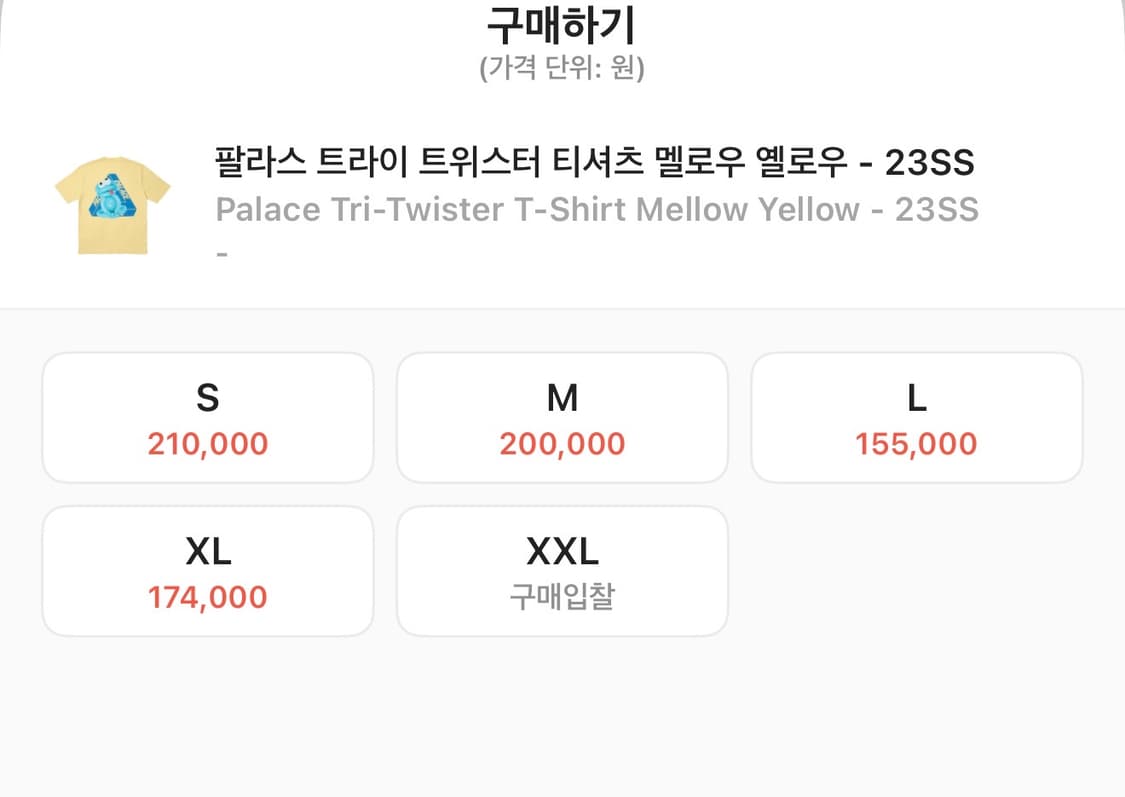This screenshot has width=1125, height=797.
Task: Select XXL to place a purchase bid
Action: click(x=562, y=570)
